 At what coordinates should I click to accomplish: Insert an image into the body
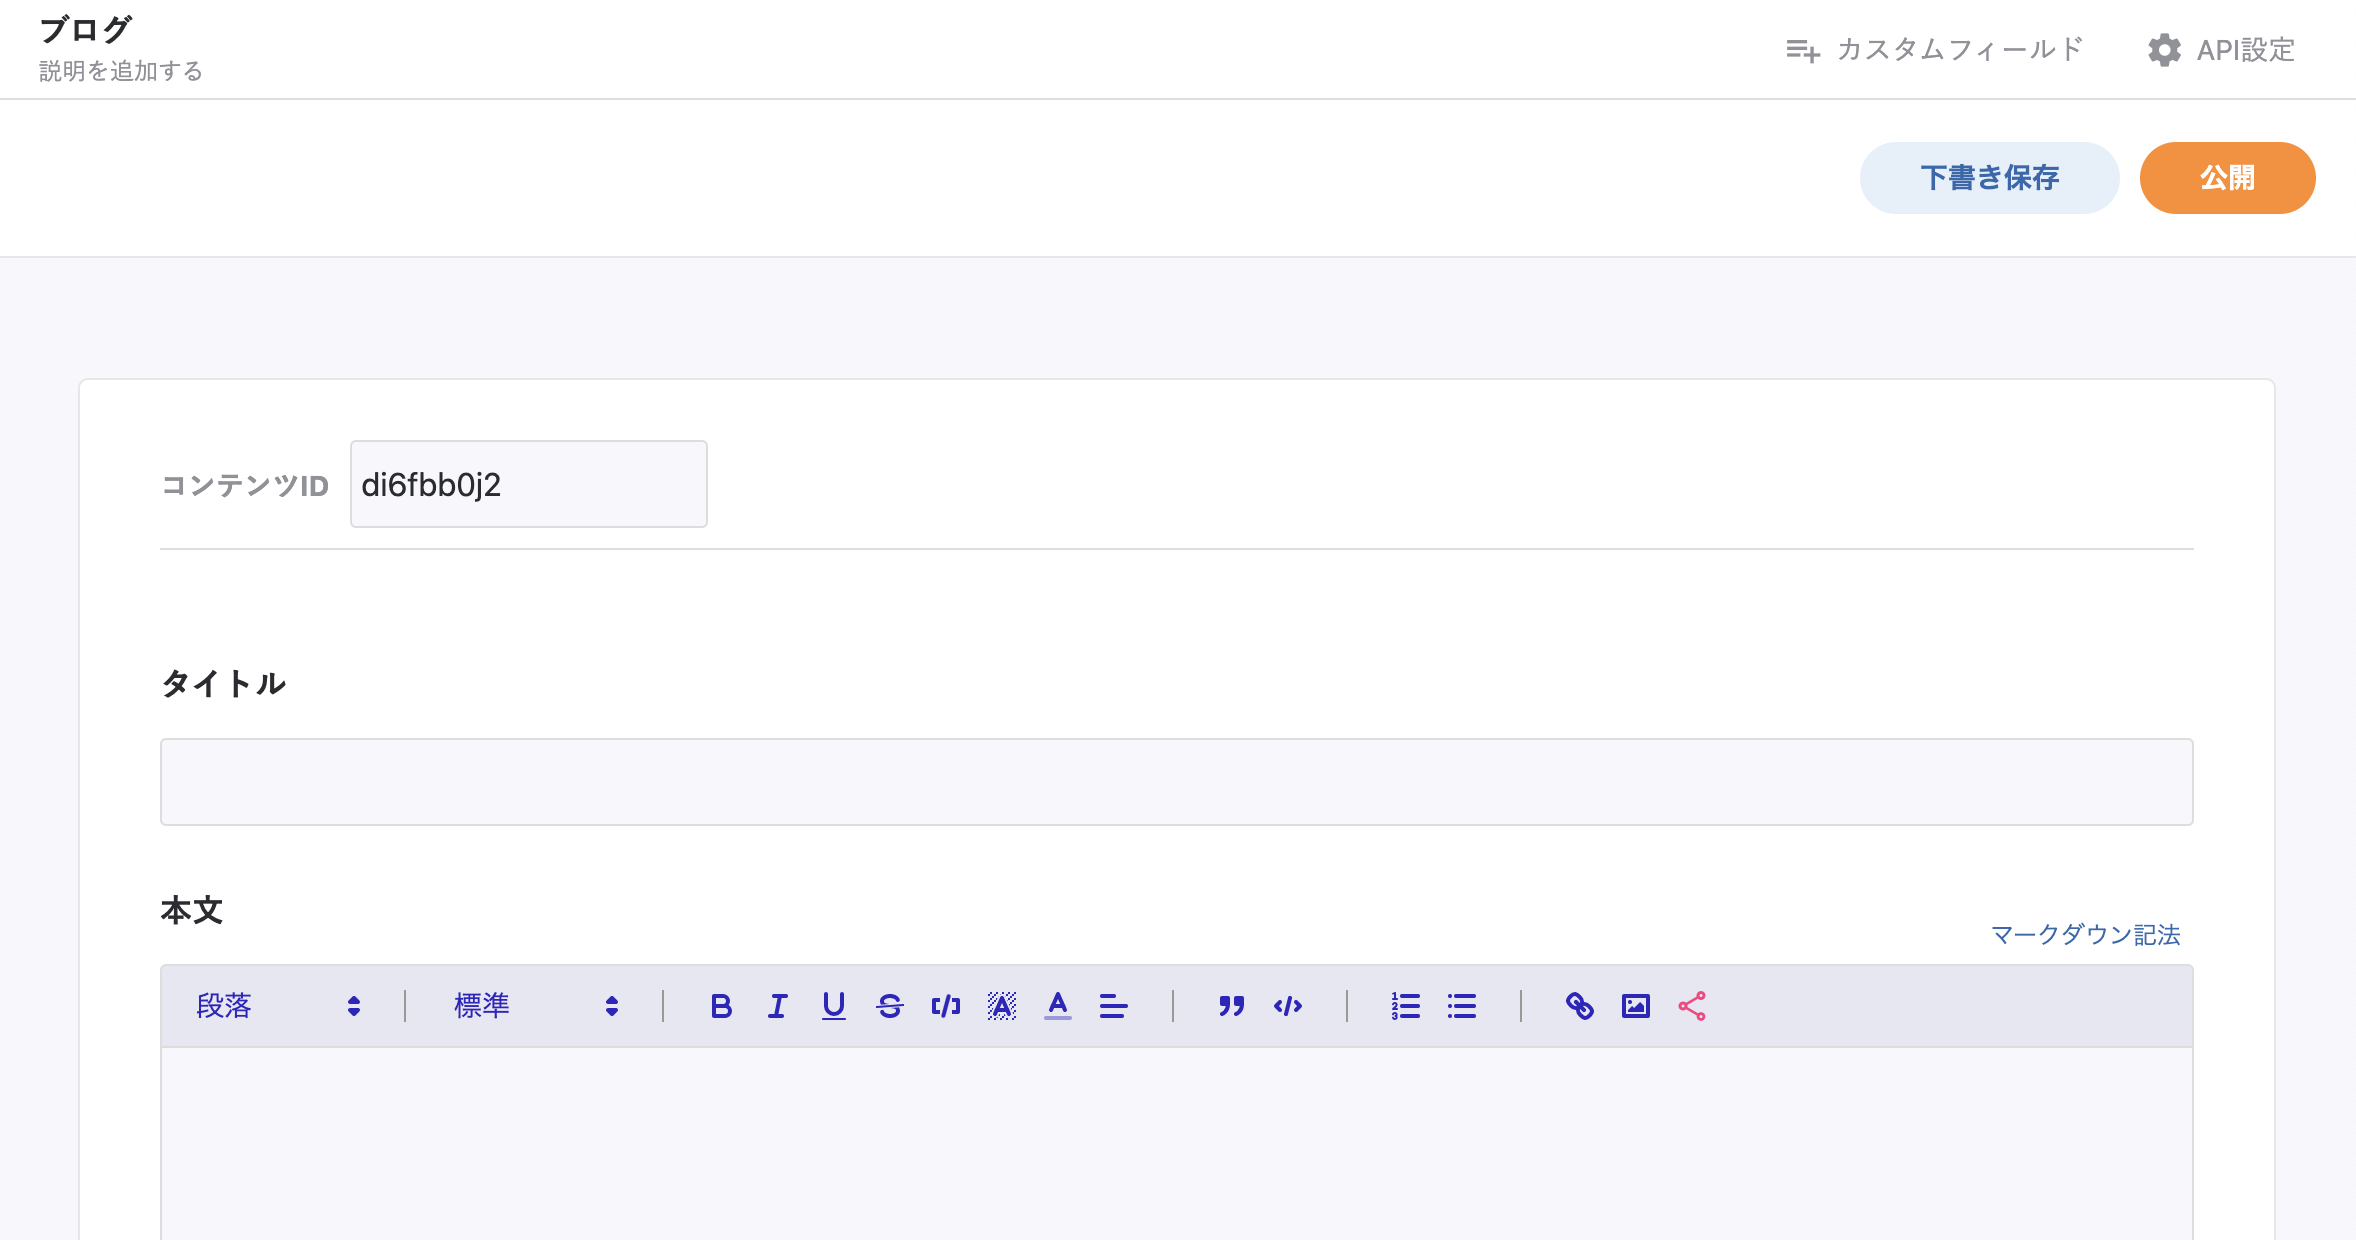1635,1006
